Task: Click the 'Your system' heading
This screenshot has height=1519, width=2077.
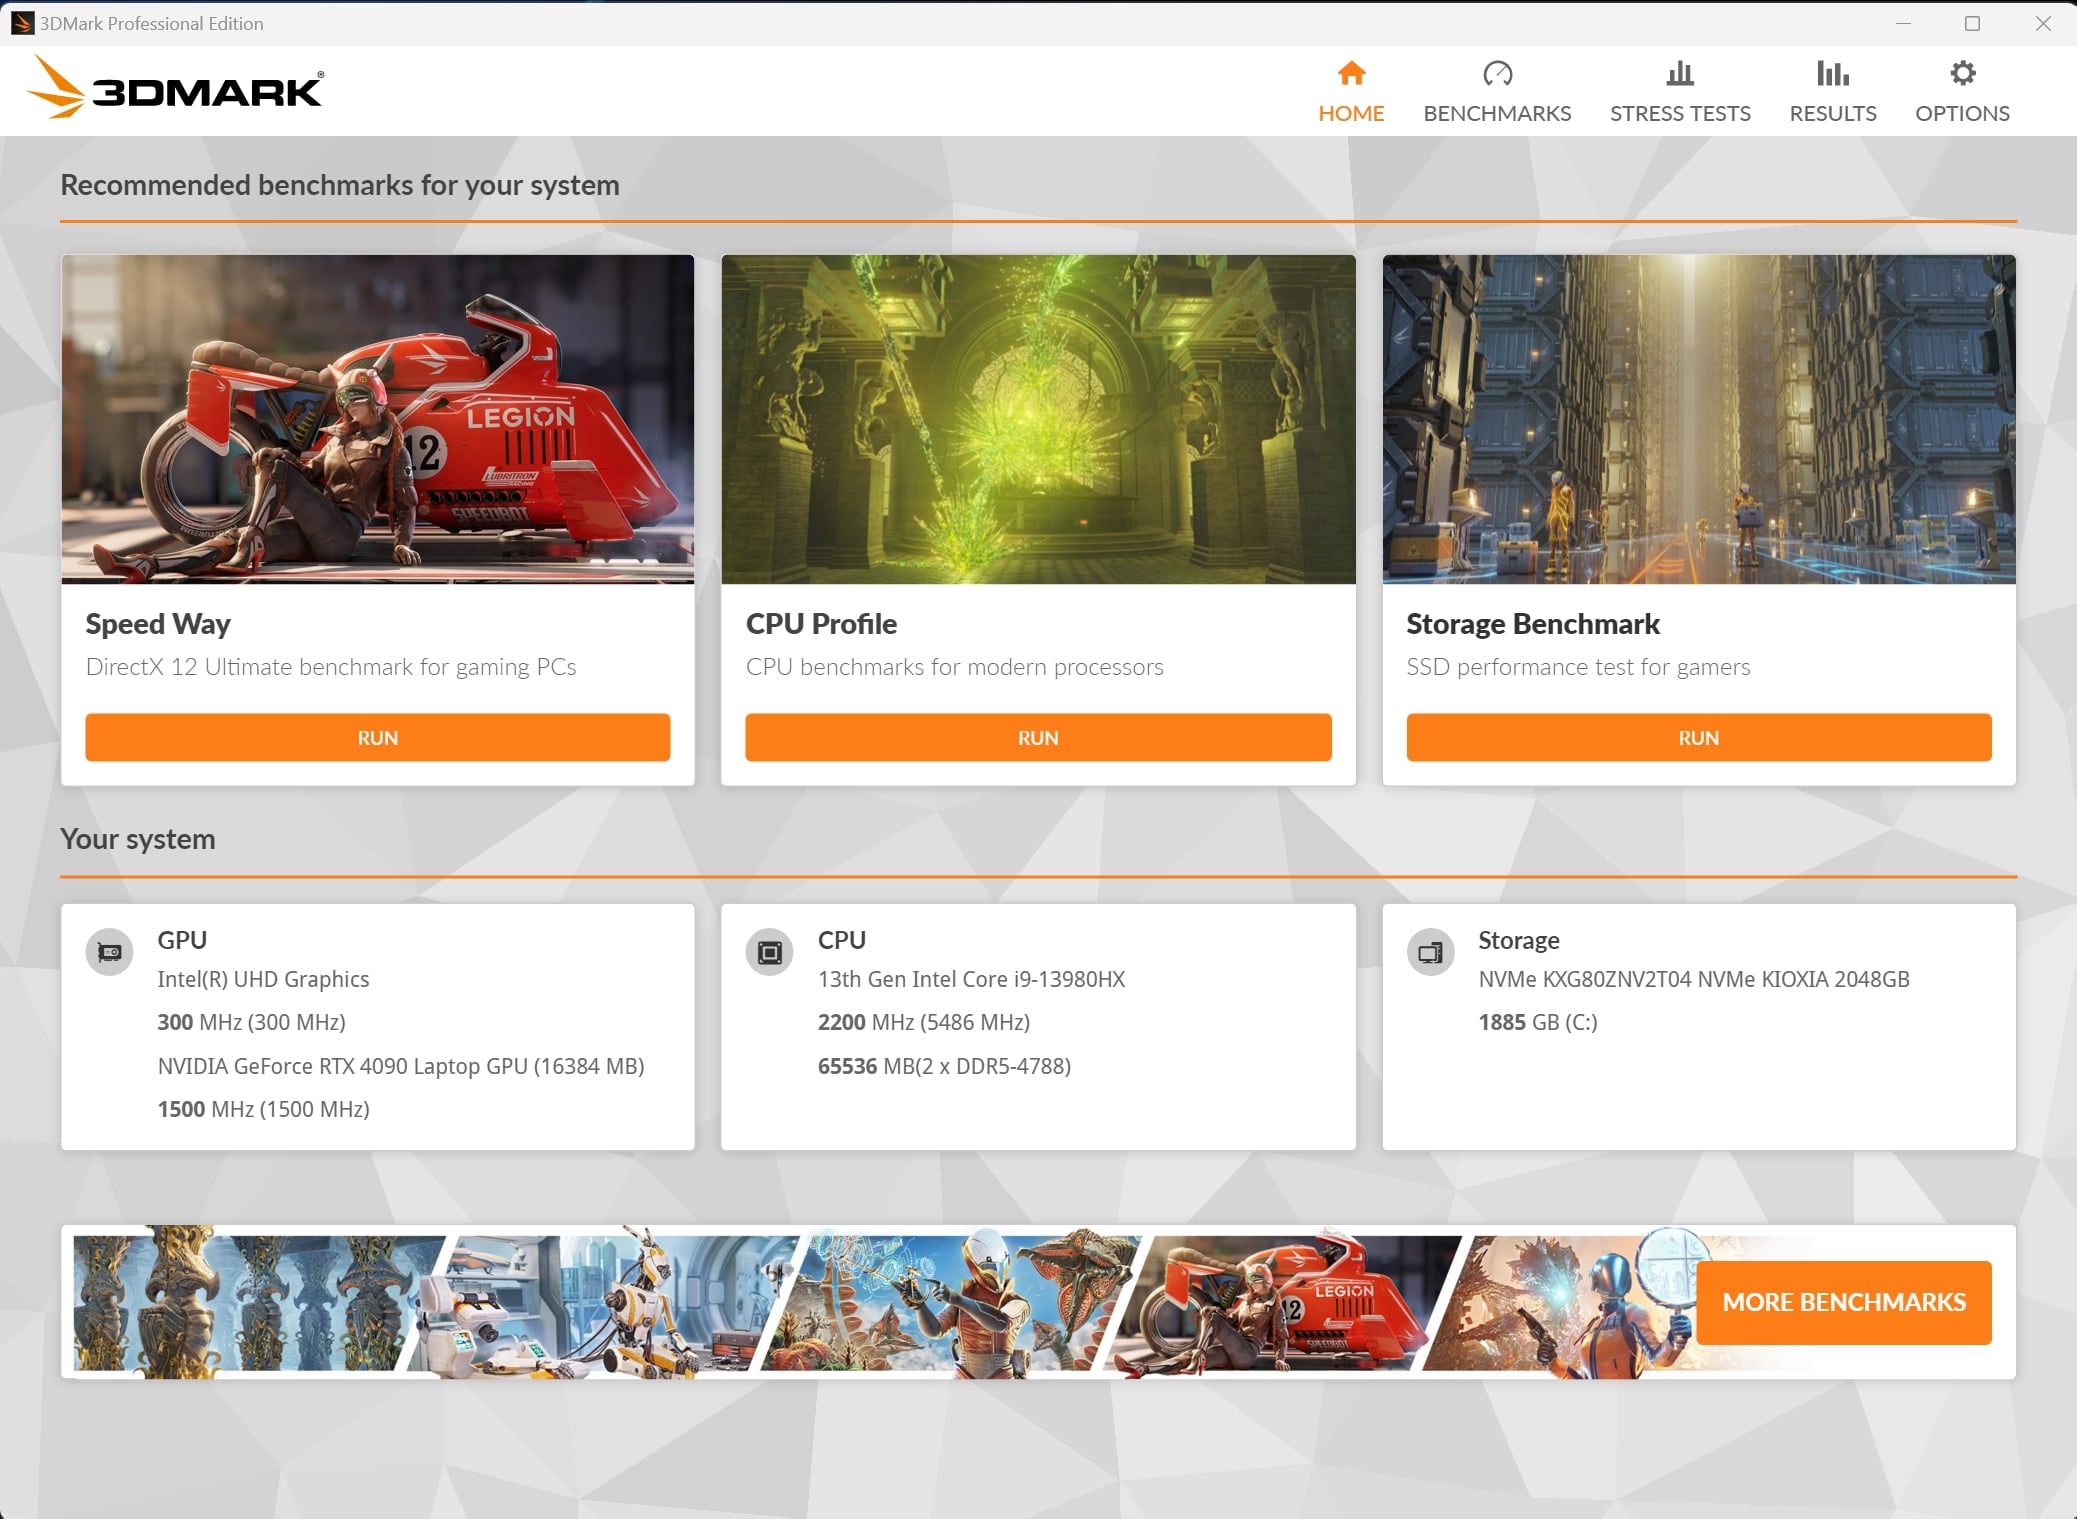Action: tap(137, 839)
